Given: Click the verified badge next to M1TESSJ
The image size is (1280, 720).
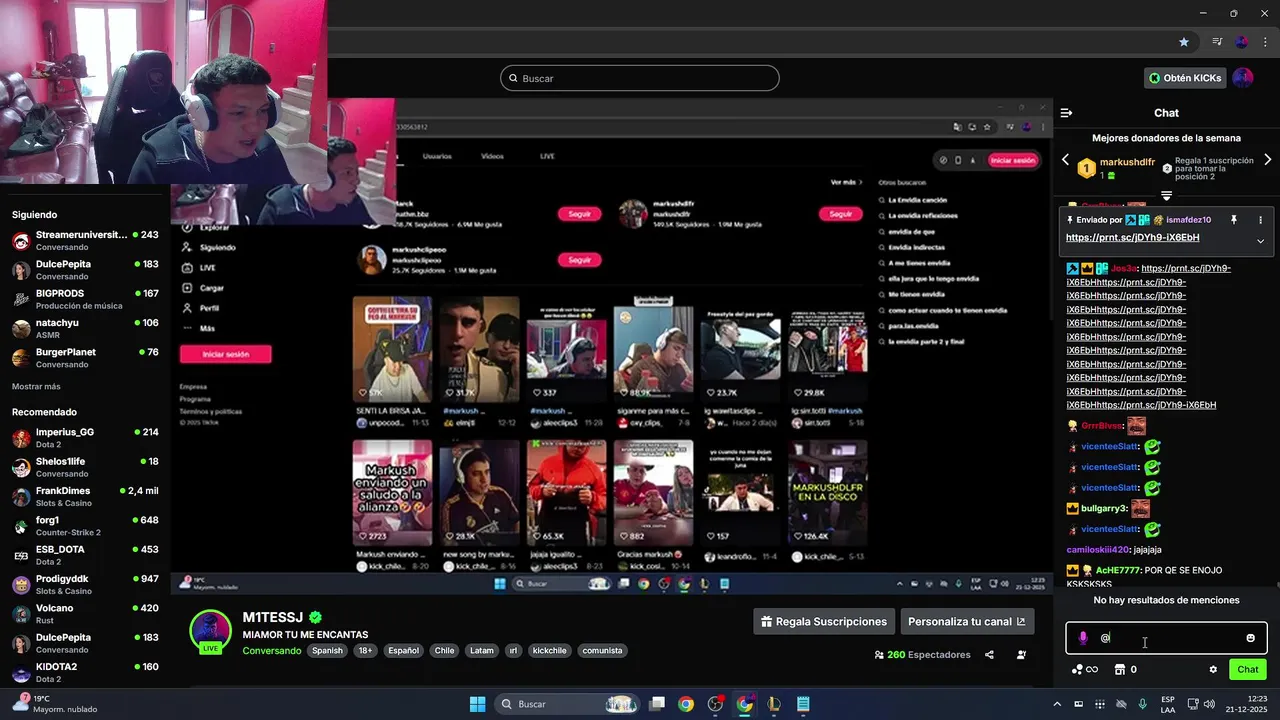Looking at the screenshot, I should click(315, 617).
